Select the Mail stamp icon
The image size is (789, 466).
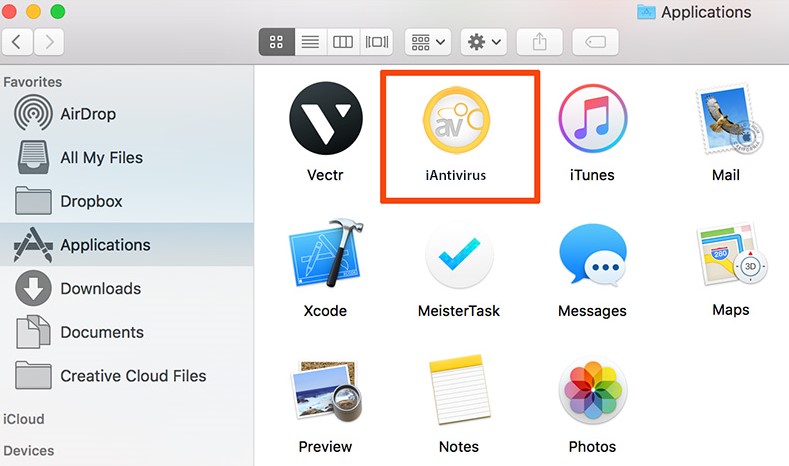[x=729, y=119]
